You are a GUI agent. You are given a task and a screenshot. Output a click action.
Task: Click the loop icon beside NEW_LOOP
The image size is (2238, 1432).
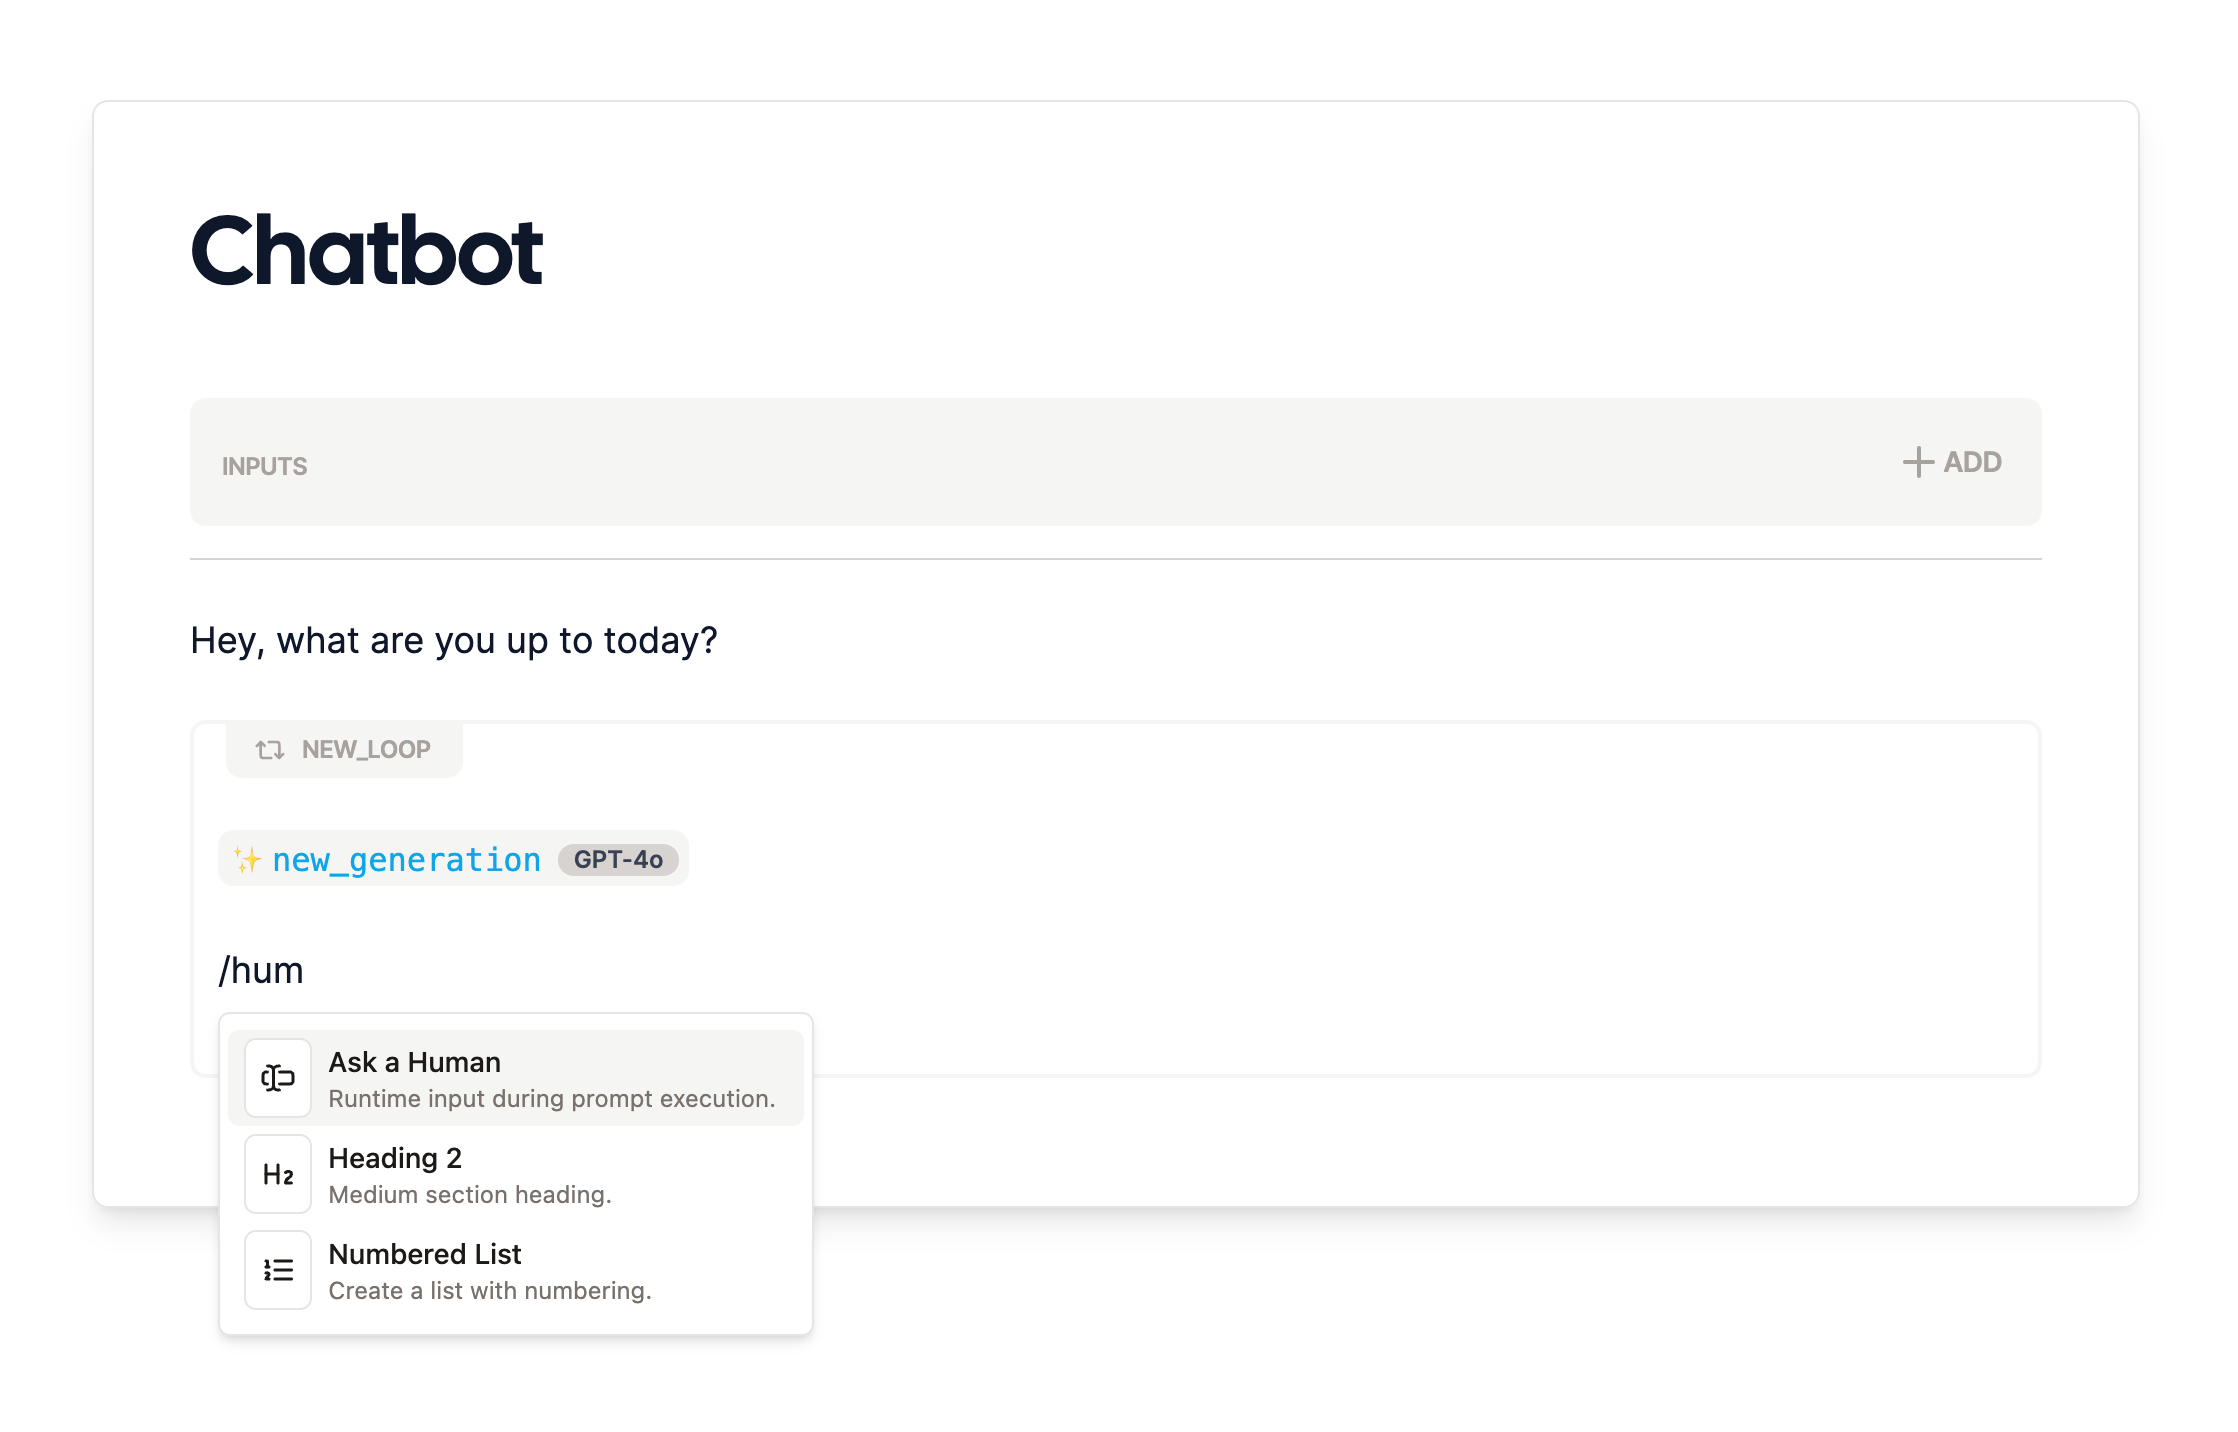click(268, 748)
